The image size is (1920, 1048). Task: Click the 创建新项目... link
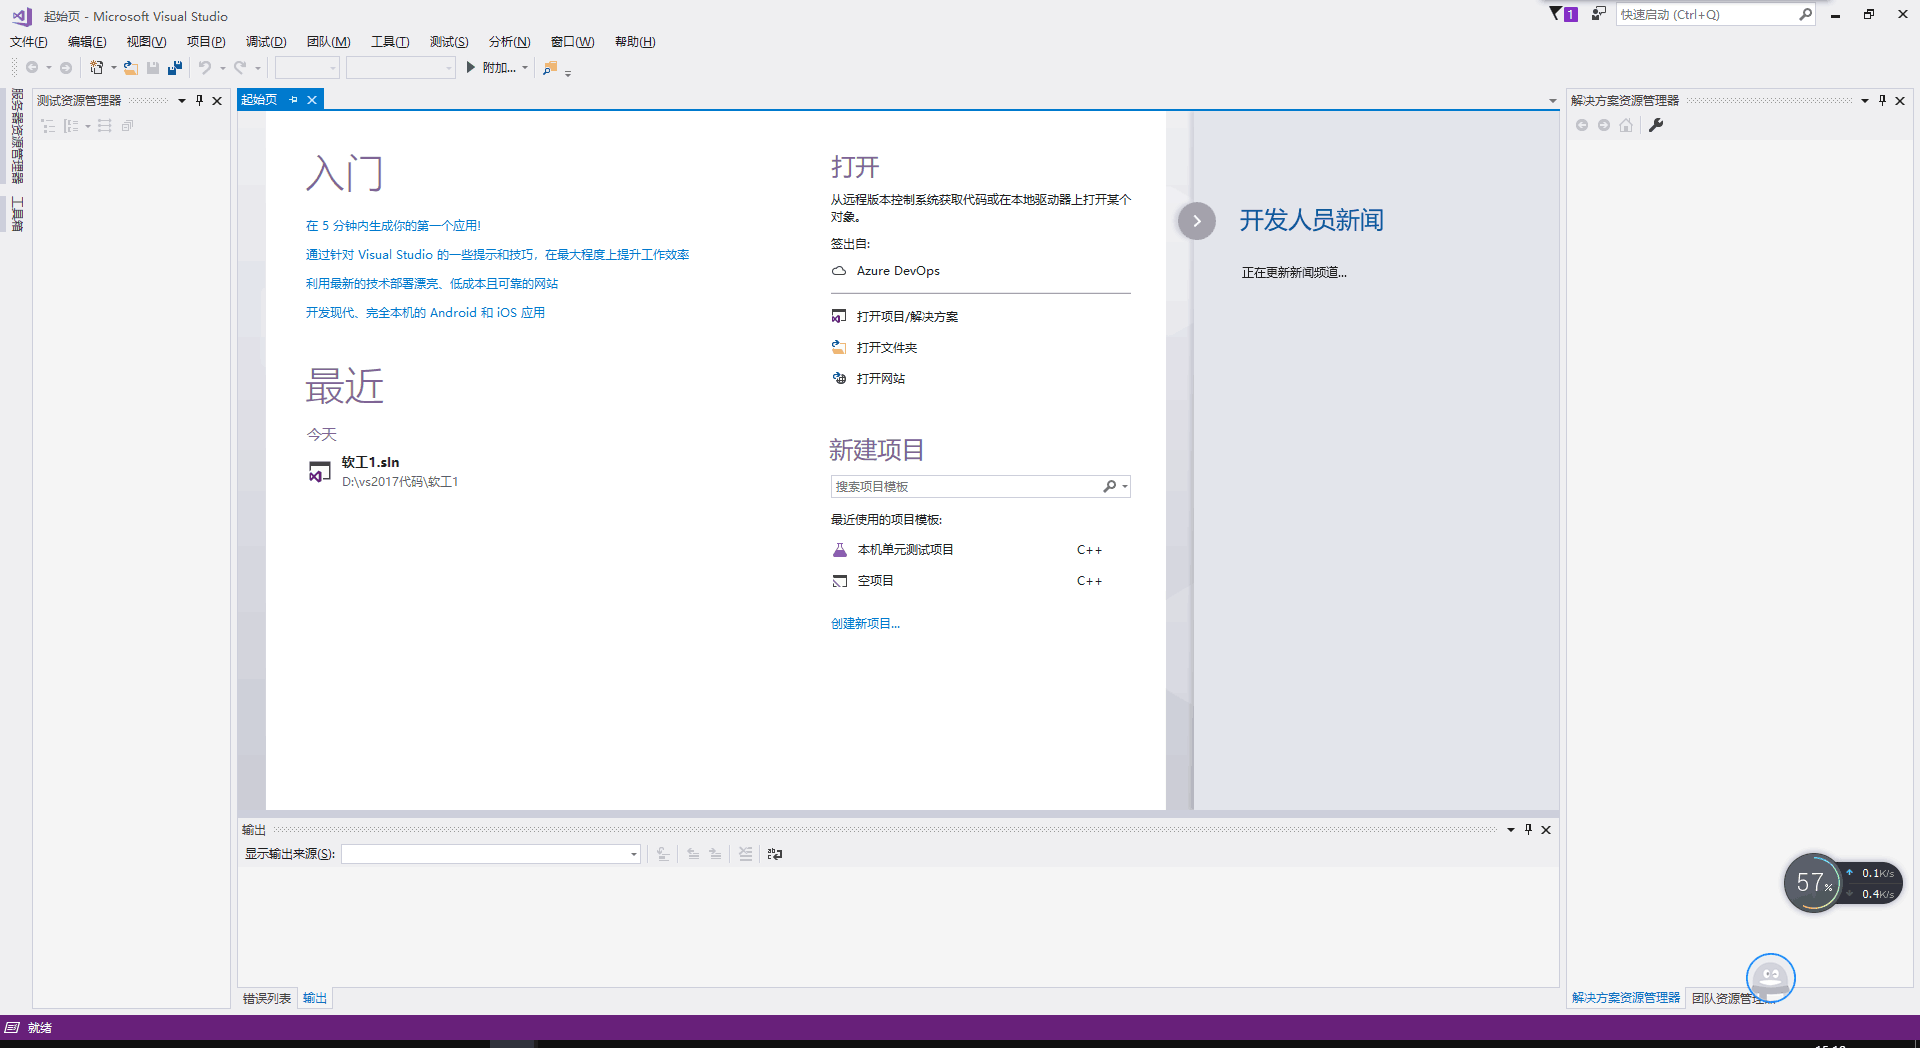pyautogui.click(x=865, y=624)
